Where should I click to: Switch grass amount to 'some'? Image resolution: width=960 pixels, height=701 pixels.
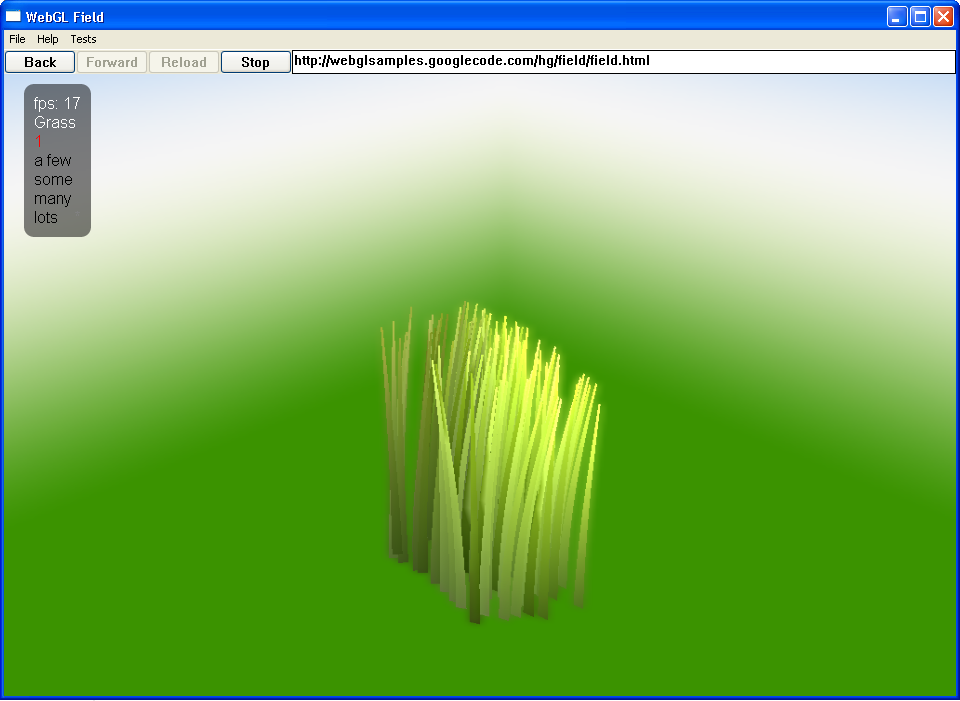point(53,180)
